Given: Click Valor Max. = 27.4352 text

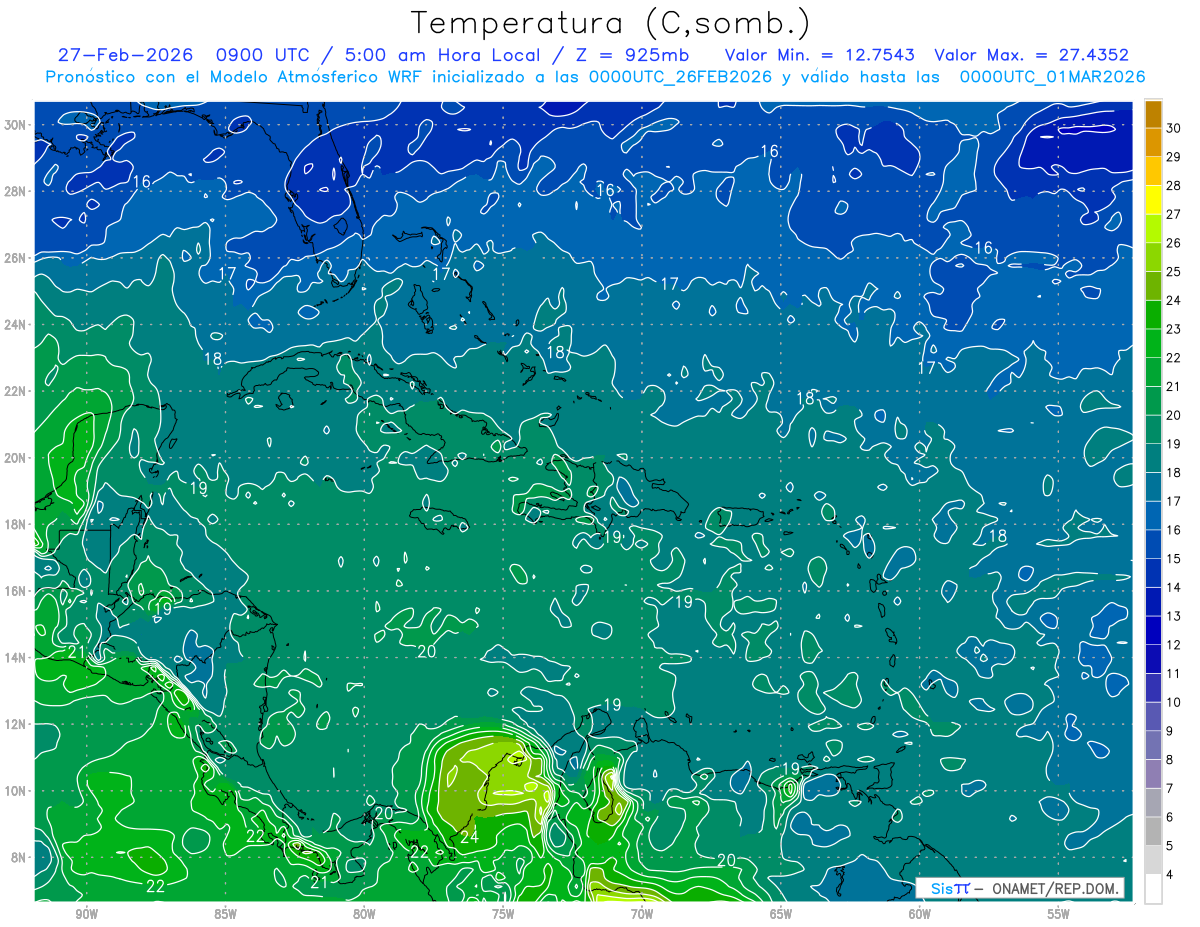Looking at the screenshot, I should 1032,55.
